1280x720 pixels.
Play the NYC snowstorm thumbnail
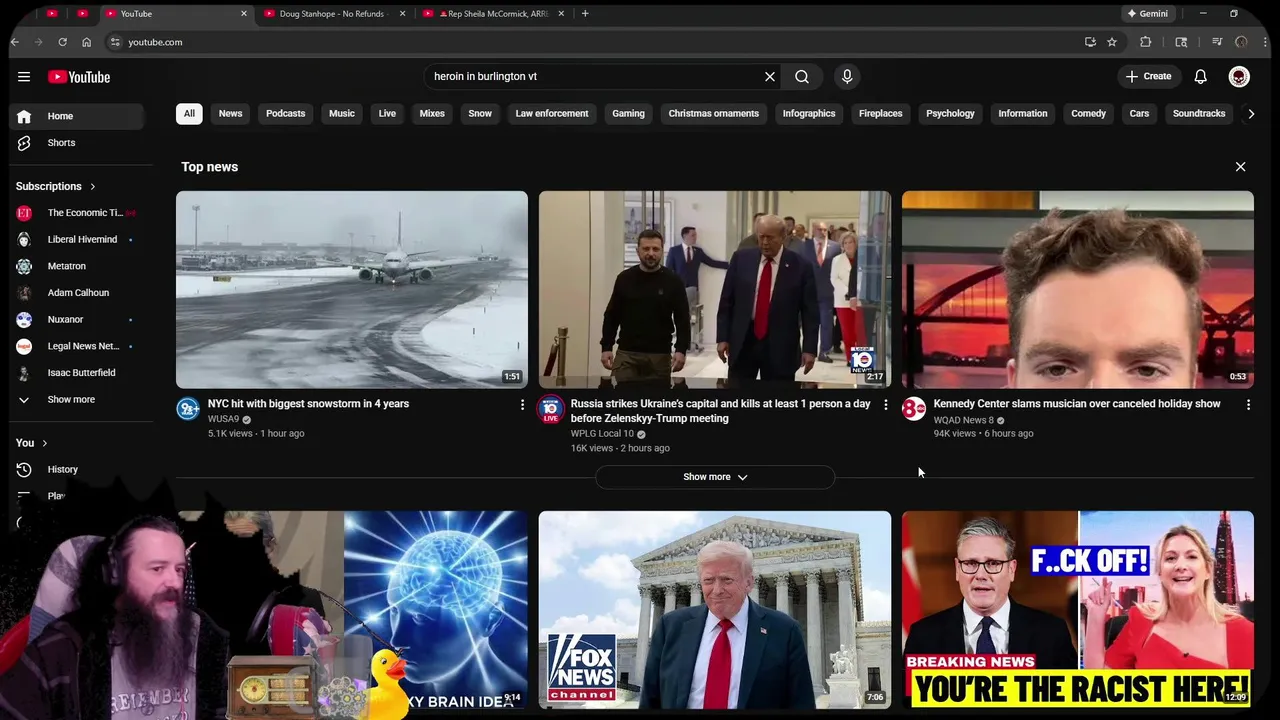click(x=352, y=290)
